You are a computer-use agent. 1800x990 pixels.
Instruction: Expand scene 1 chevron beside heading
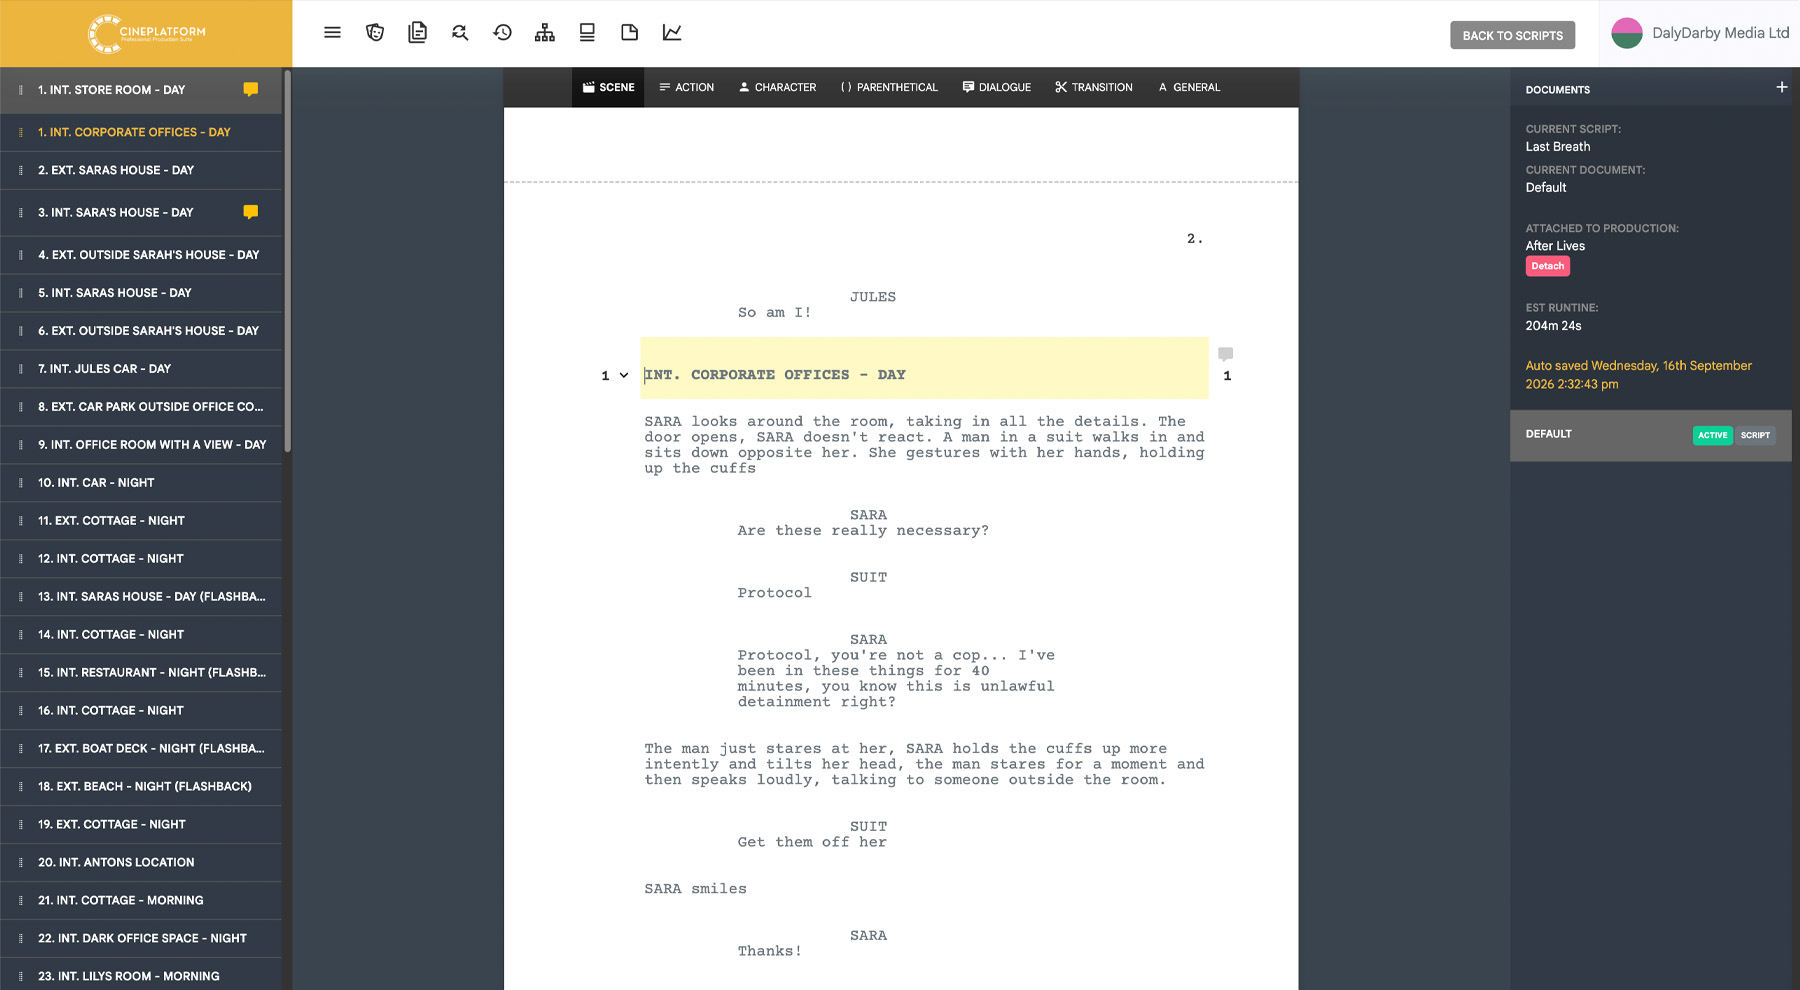coord(624,375)
